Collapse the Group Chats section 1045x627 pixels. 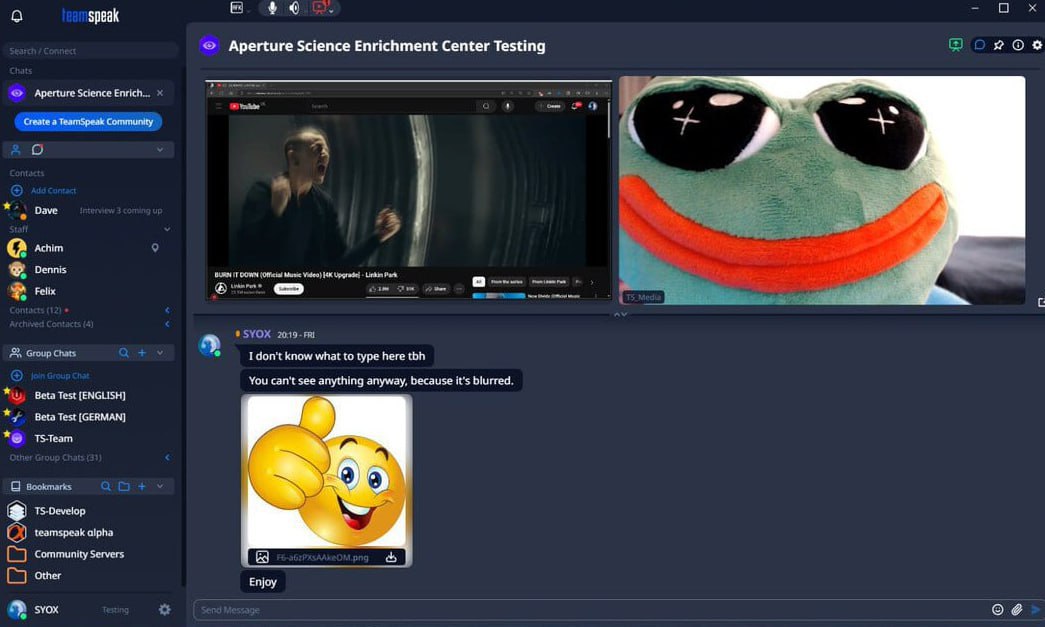click(x=160, y=353)
